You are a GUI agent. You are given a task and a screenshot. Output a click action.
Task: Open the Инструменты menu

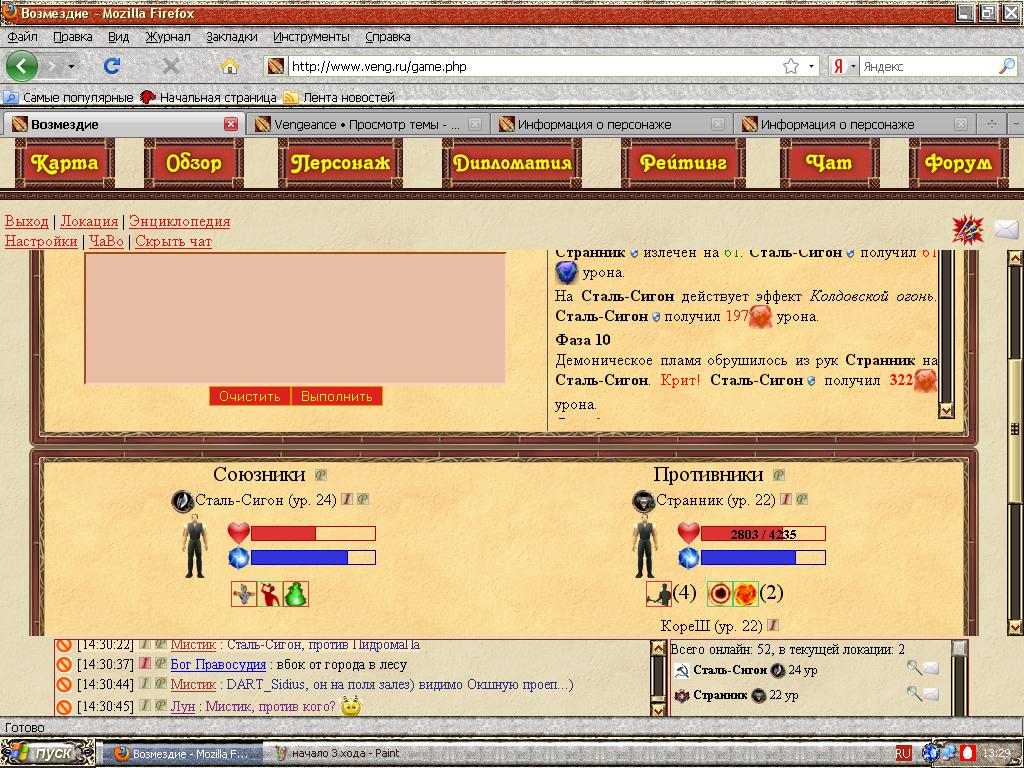(312, 37)
